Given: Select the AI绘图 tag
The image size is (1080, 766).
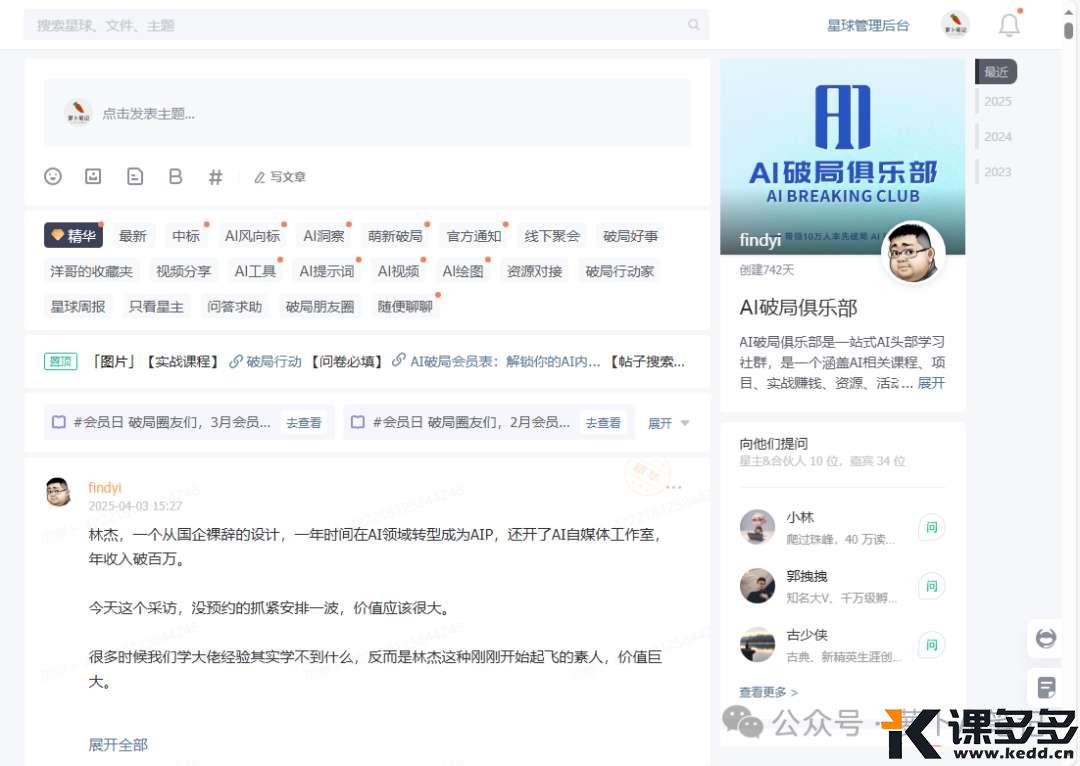Looking at the screenshot, I should [x=463, y=271].
